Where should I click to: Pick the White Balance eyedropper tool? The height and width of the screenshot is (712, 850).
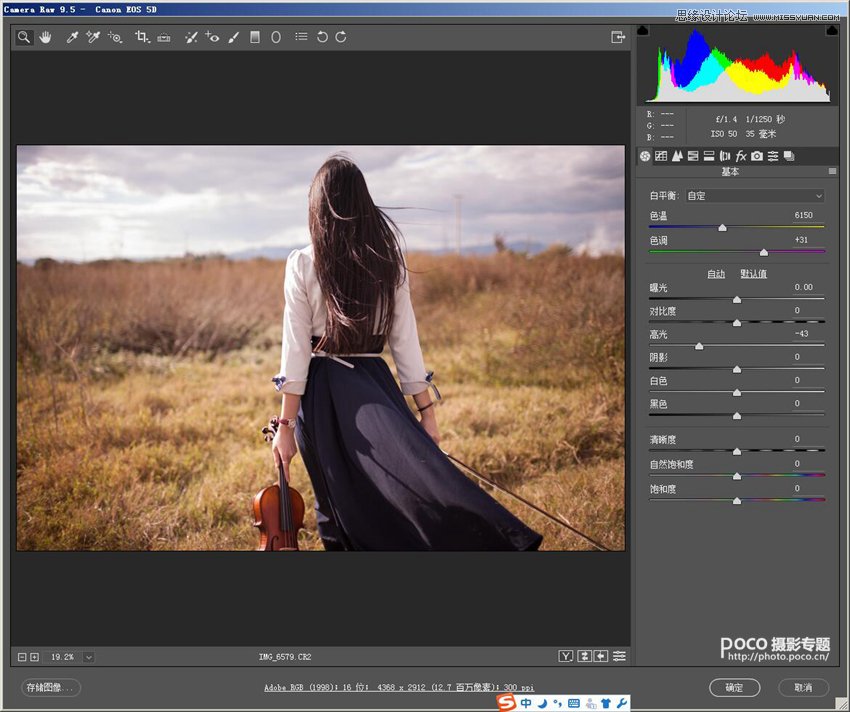click(x=72, y=37)
